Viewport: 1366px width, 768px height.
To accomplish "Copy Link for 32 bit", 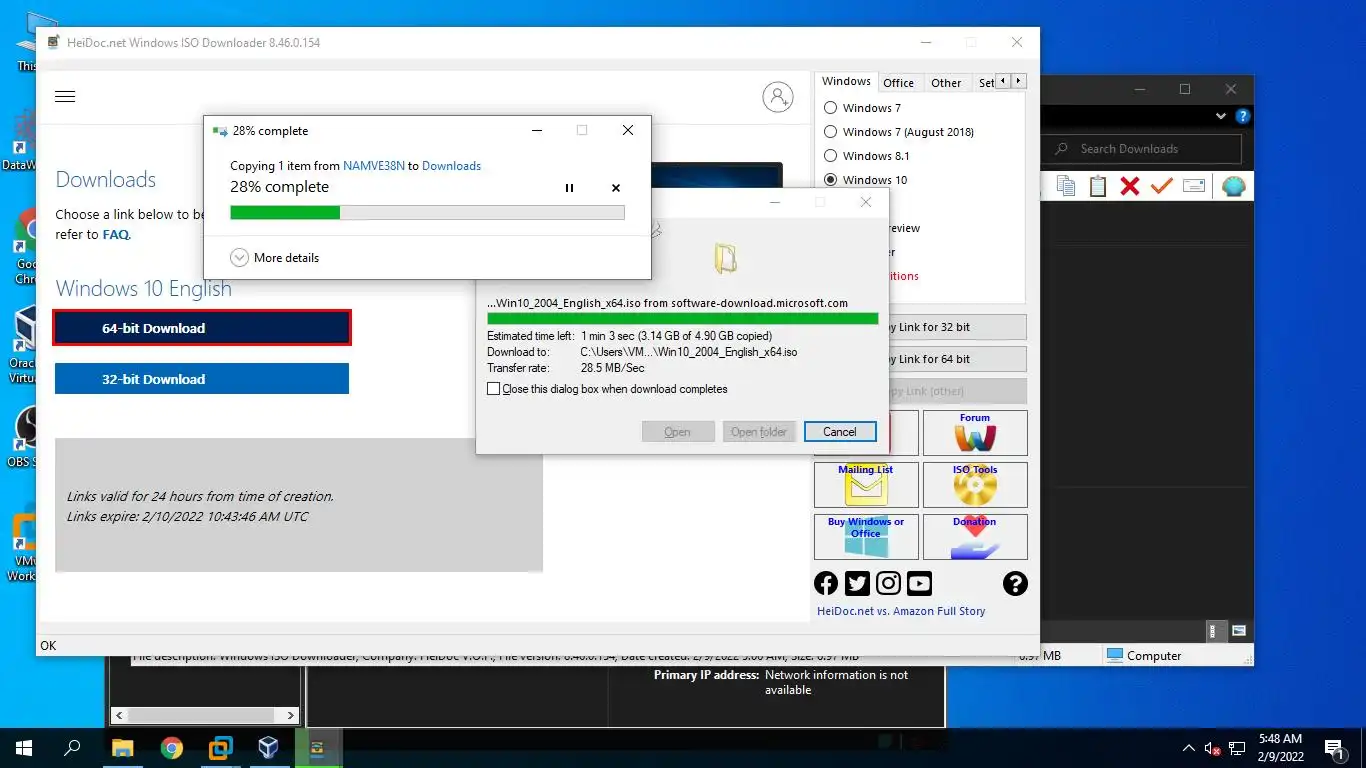I will tap(951, 327).
